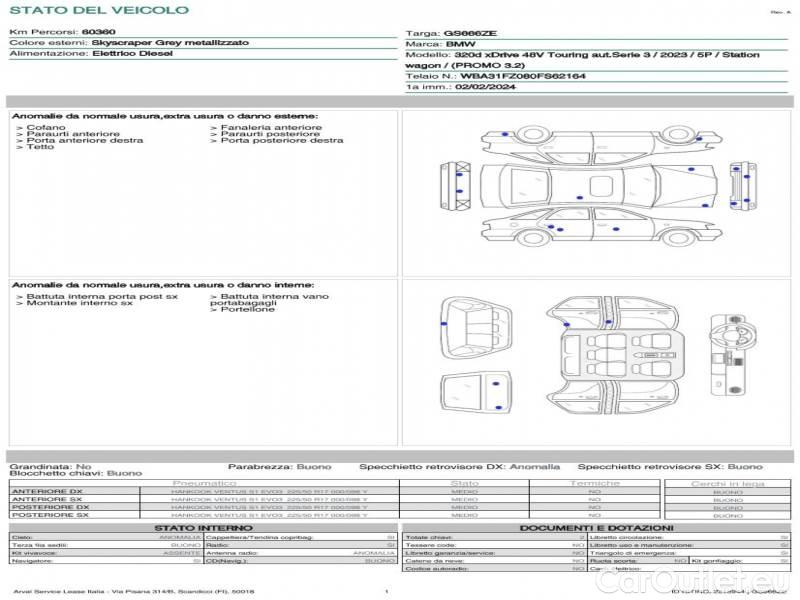Click the lower side-profile car diagram
Image resolution: width=800 pixels, height=600 pixels.
(x=598, y=225)
